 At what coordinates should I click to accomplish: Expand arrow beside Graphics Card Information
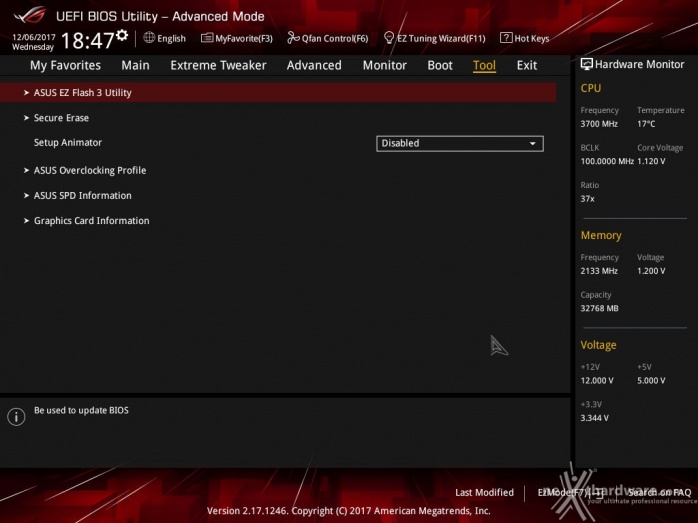[x=26, y=220]
